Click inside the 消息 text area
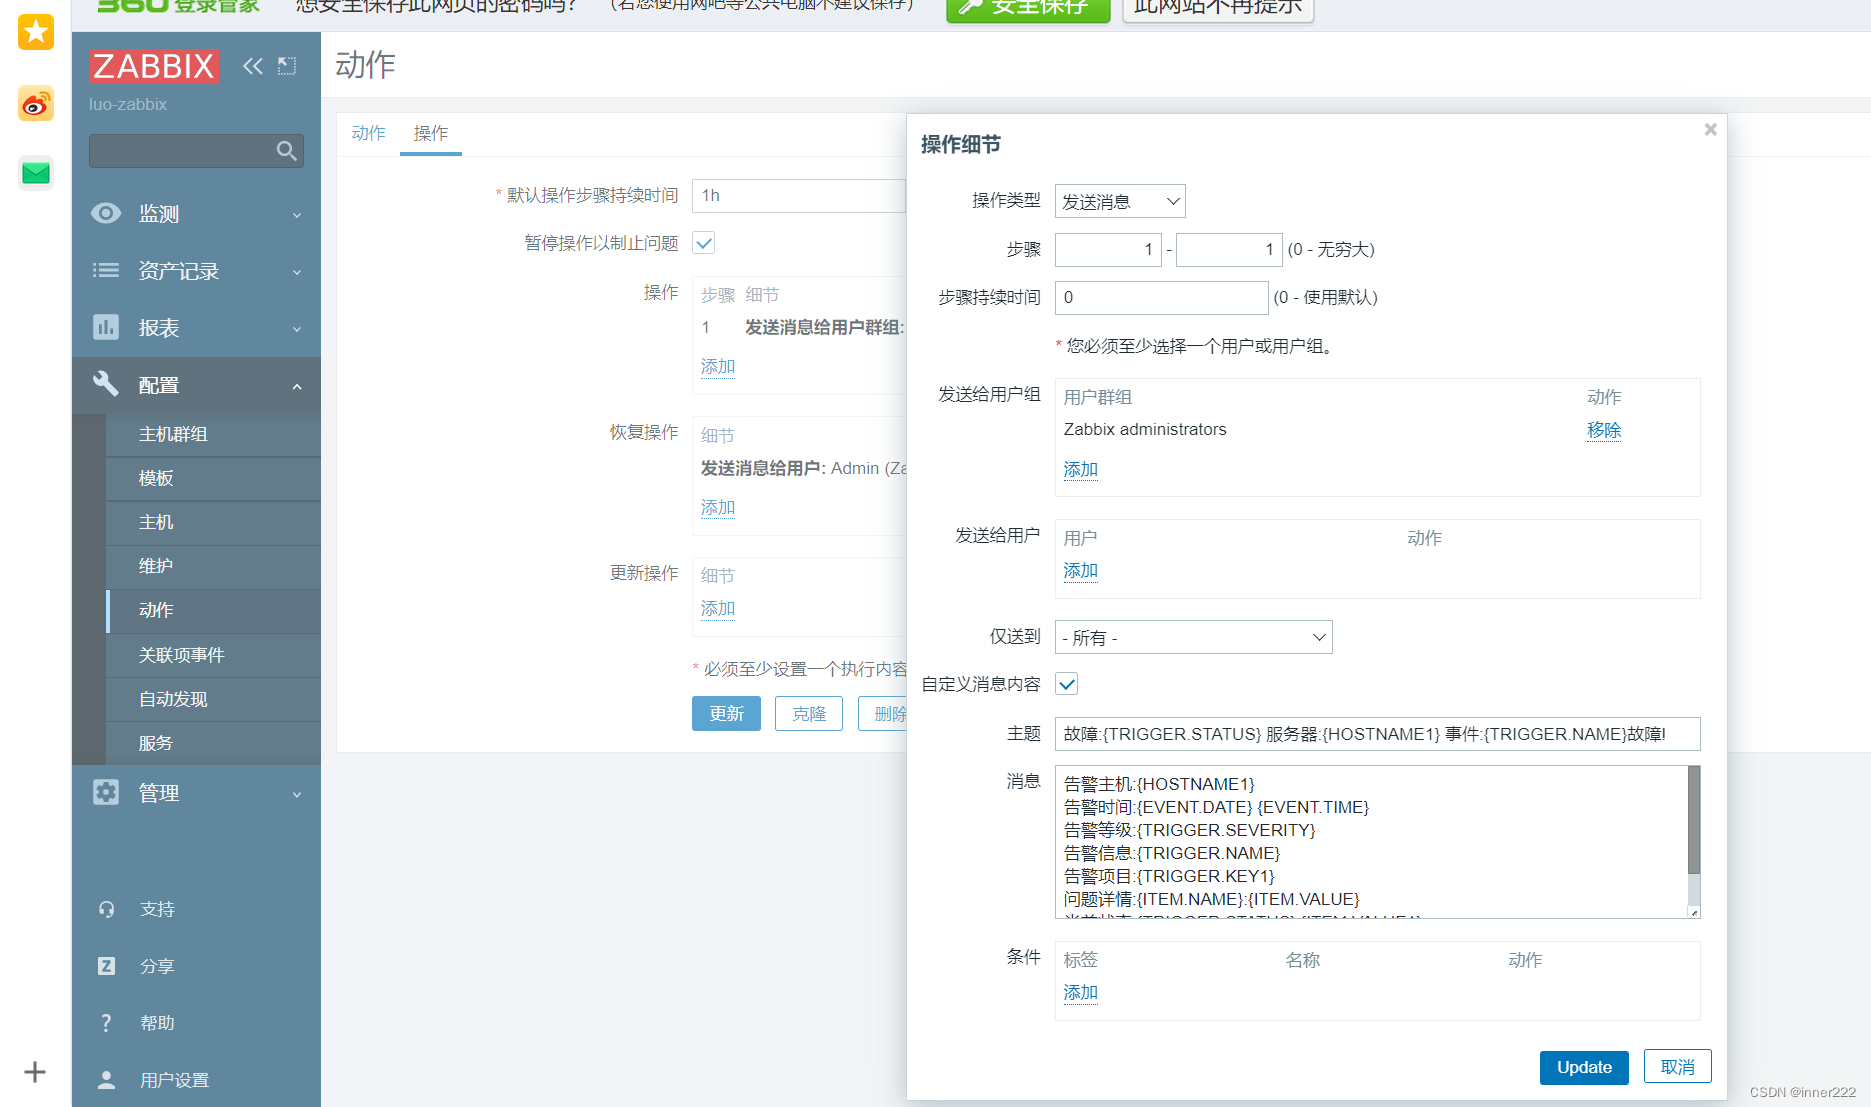This screenshot has width=1871, height=1107. (1370, 842)
